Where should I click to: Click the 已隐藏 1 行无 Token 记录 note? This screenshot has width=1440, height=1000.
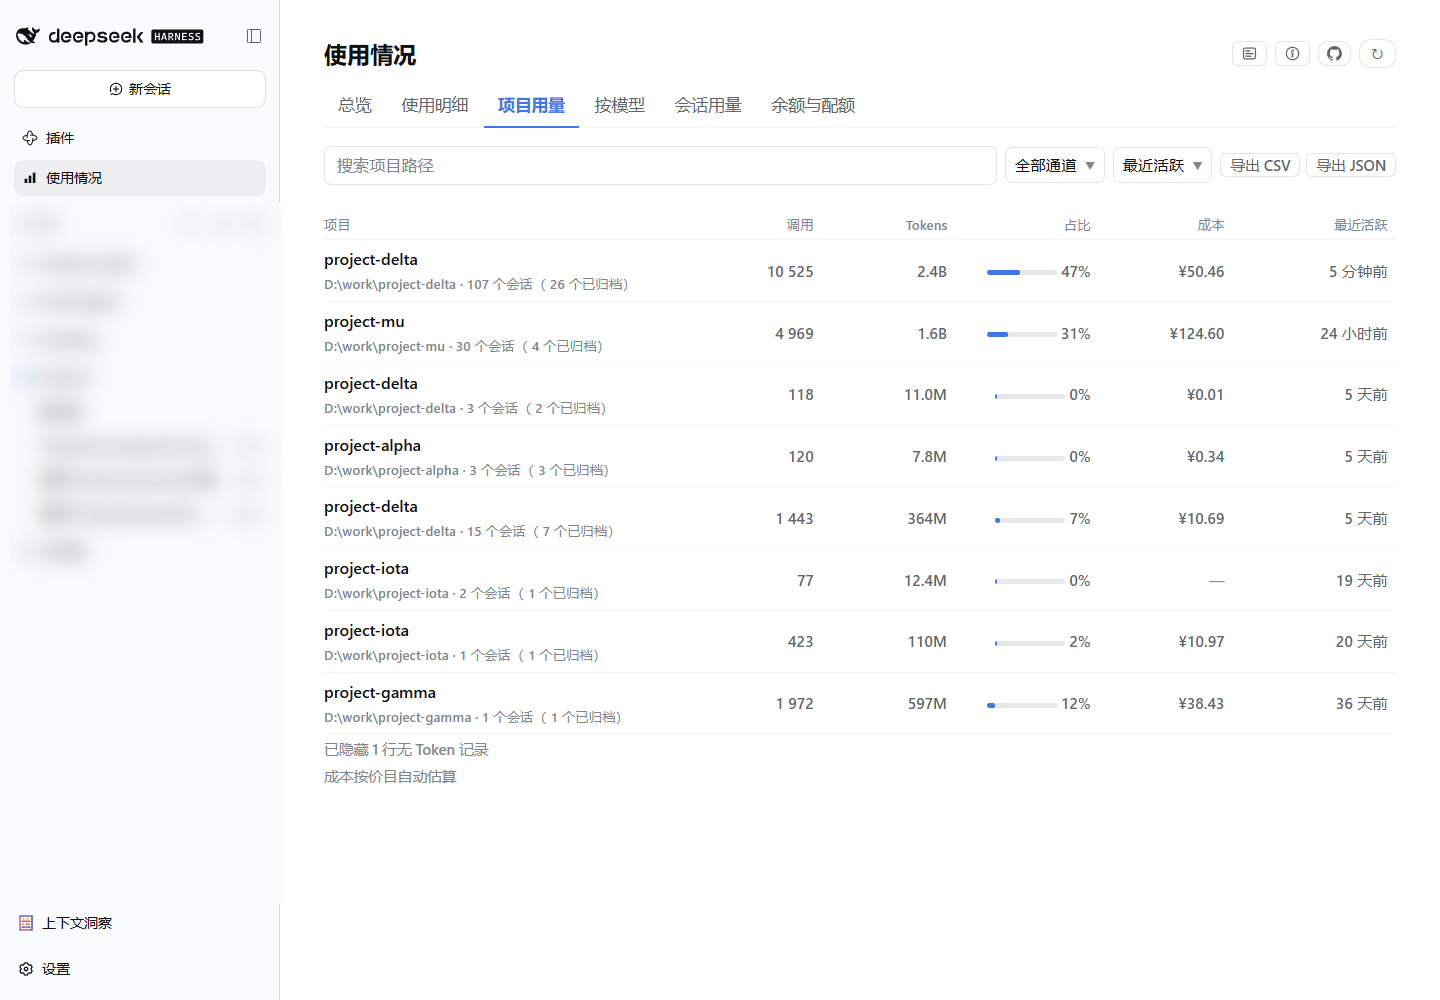tap(406, 750)
